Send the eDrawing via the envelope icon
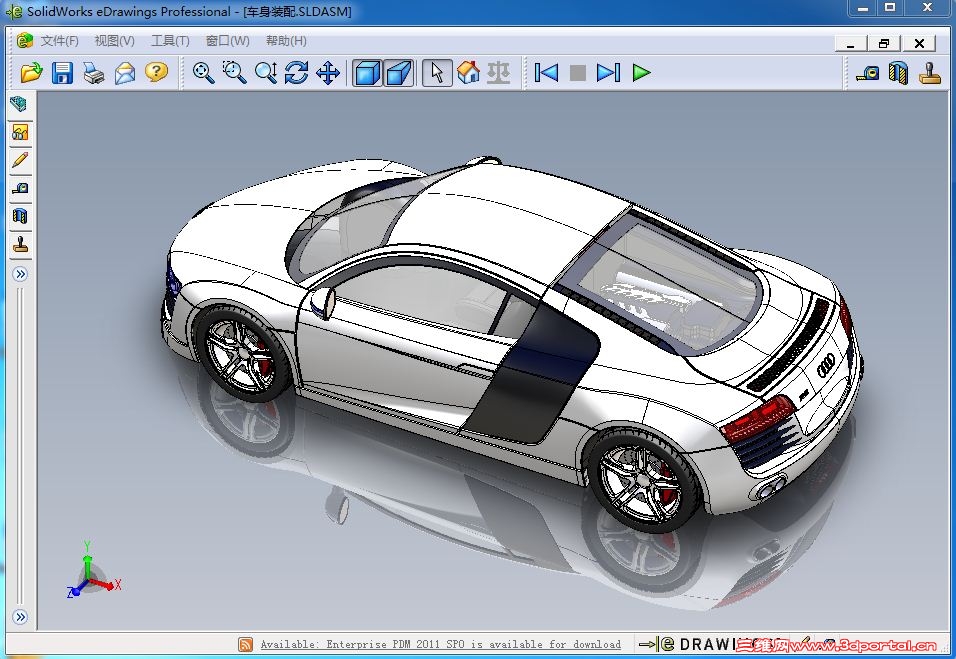 [x=125, y=73]
